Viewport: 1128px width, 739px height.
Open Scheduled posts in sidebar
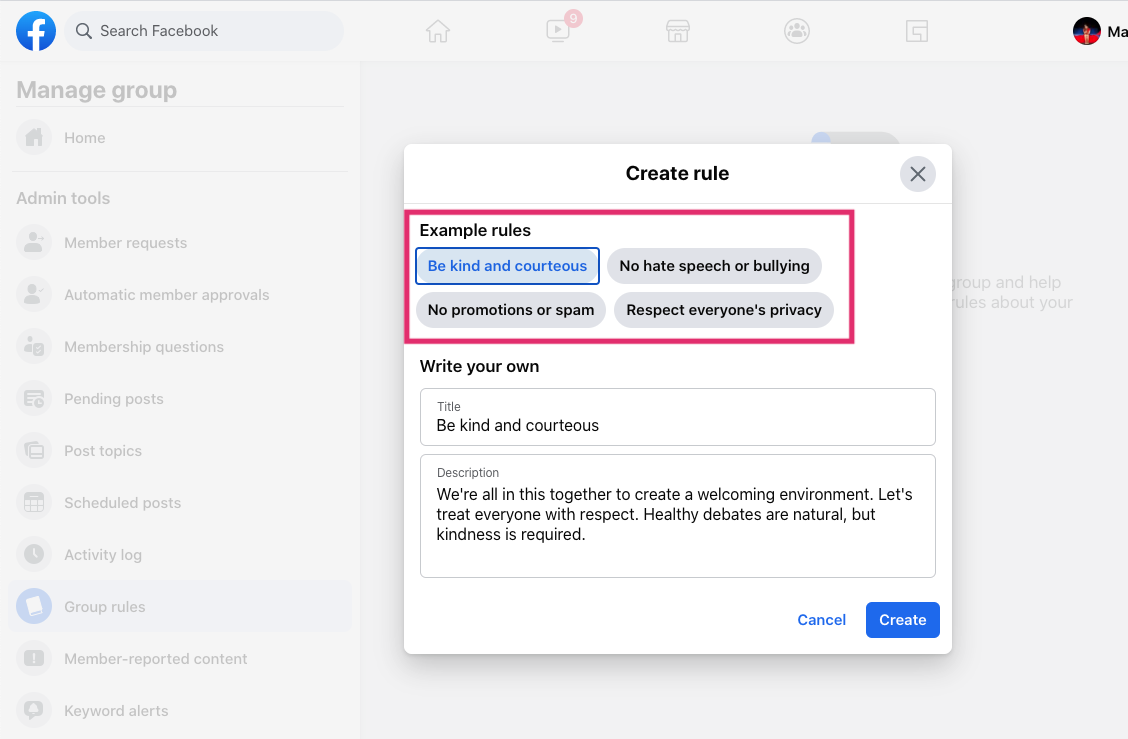[180, 502]
